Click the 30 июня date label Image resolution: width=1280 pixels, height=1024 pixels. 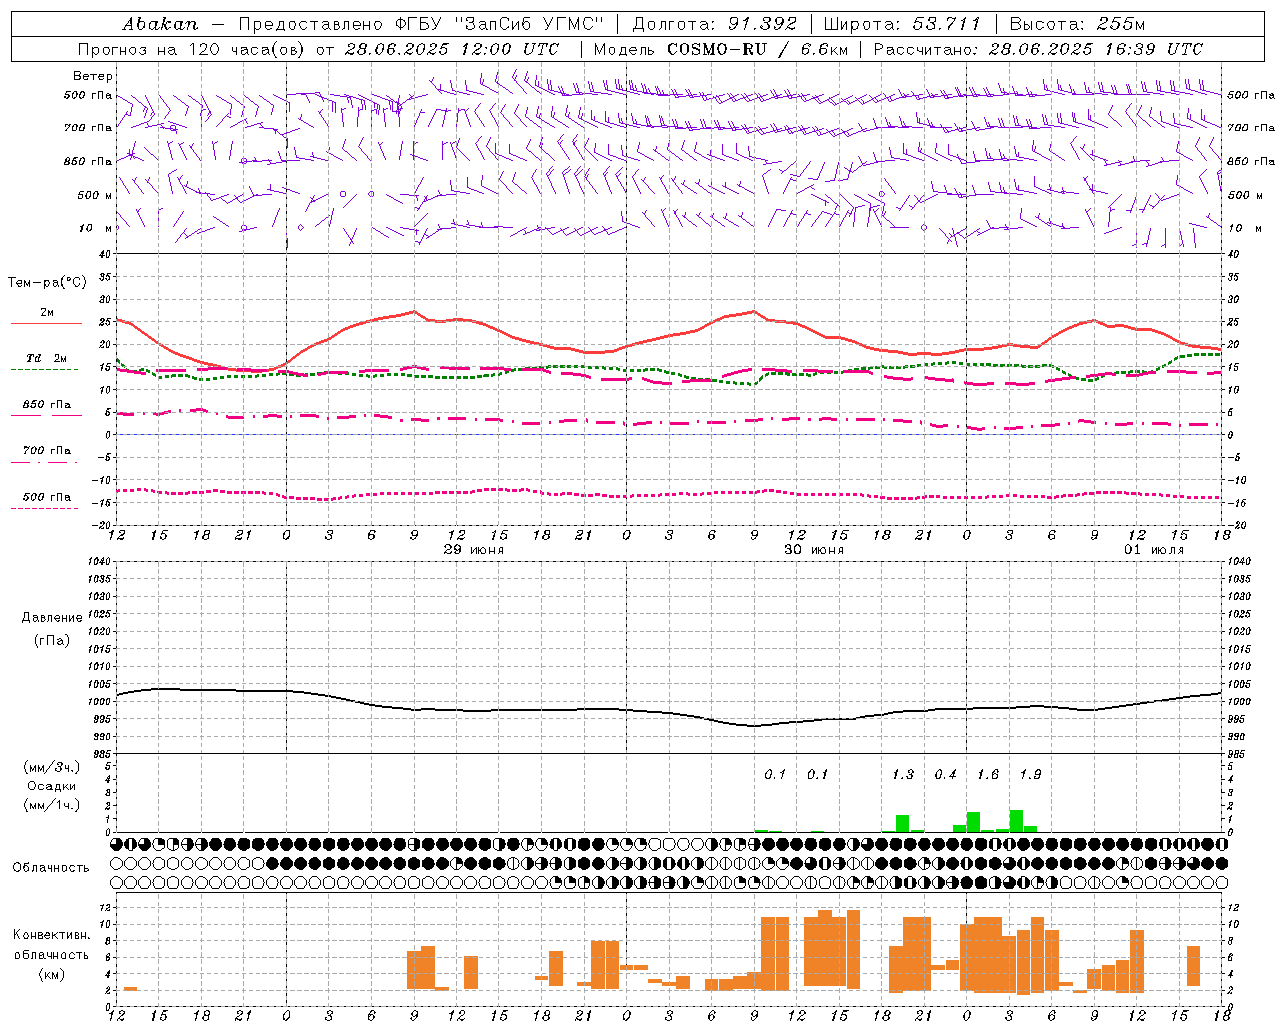point(814,550)
